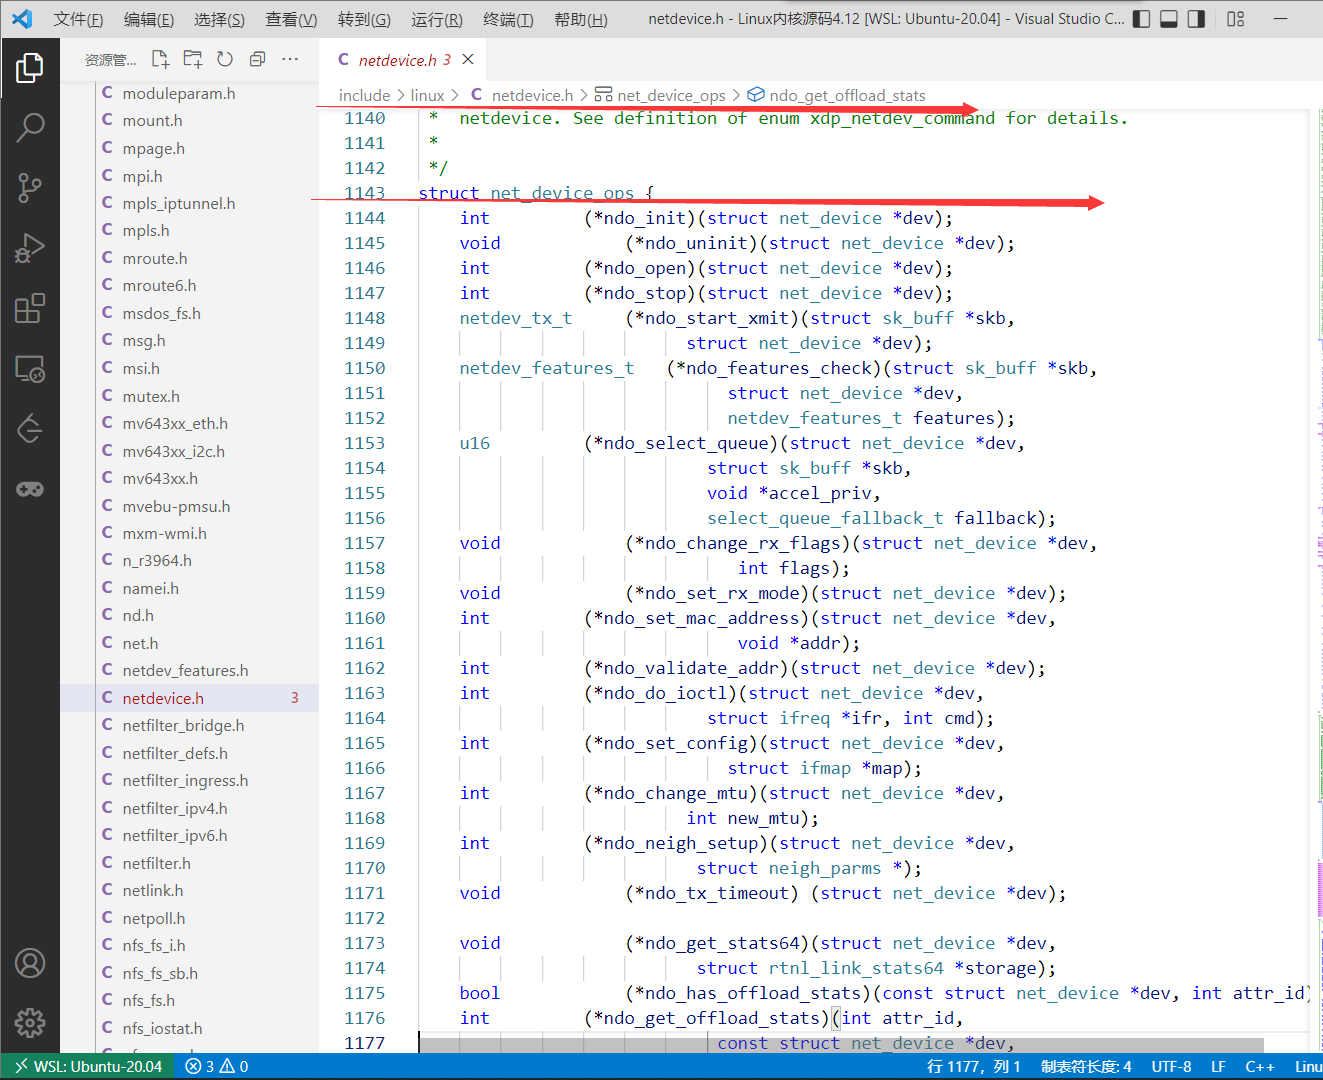1323x1080 pixels.
Task: Click line number 1160 in the gutter
Action: click(x=364, y=618)
